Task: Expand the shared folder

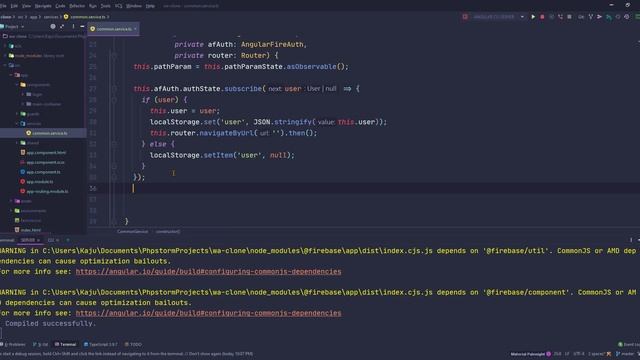Action: pyautogui.click(x=17, y=143)
